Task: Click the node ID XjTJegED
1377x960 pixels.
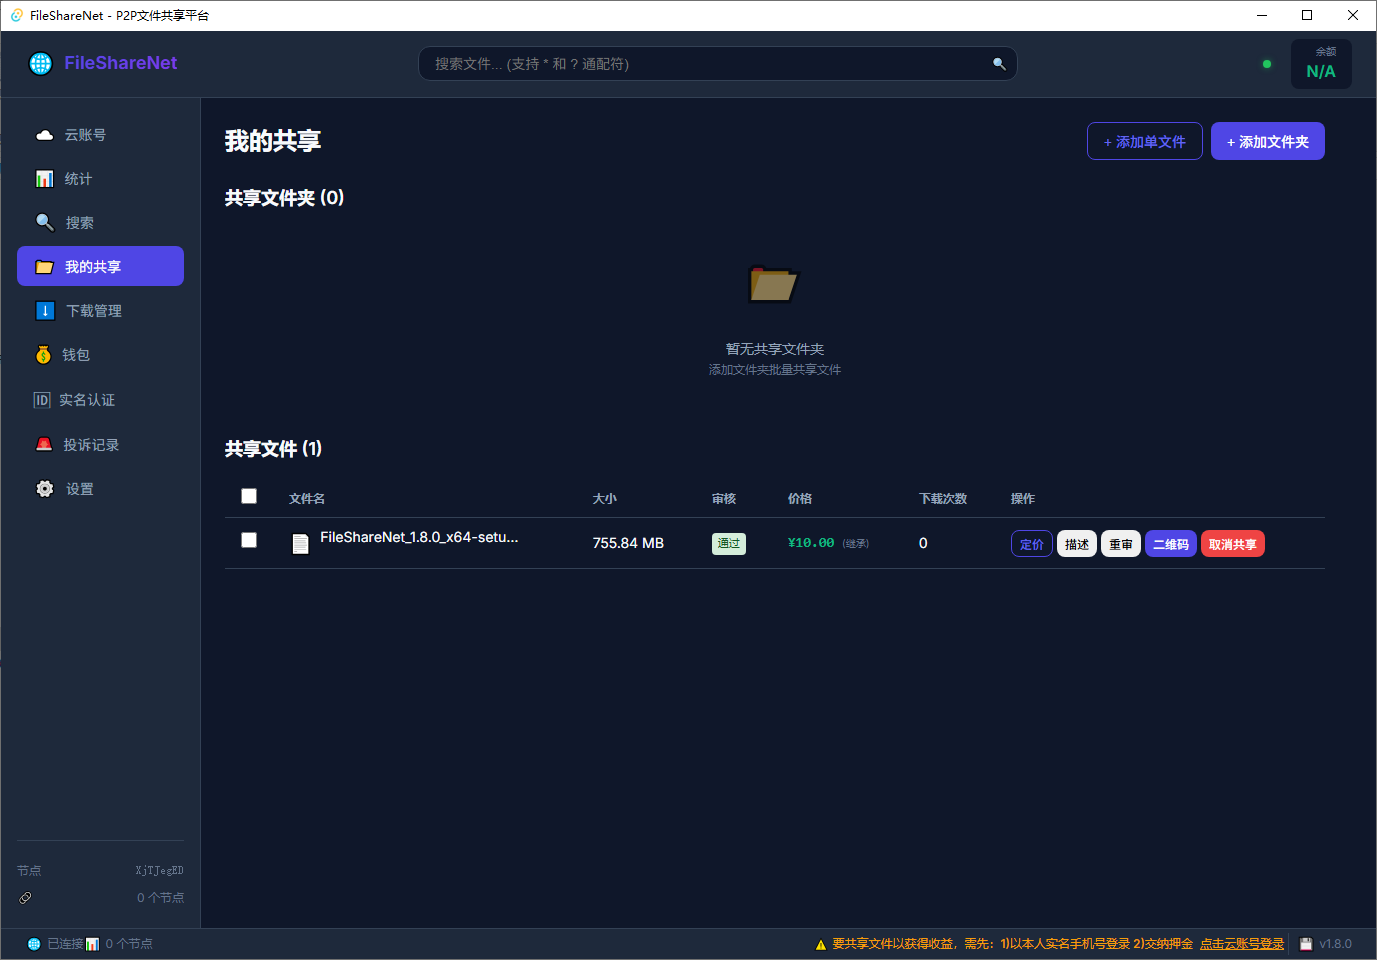Action: pyautogui.click(x=160, y=871)
